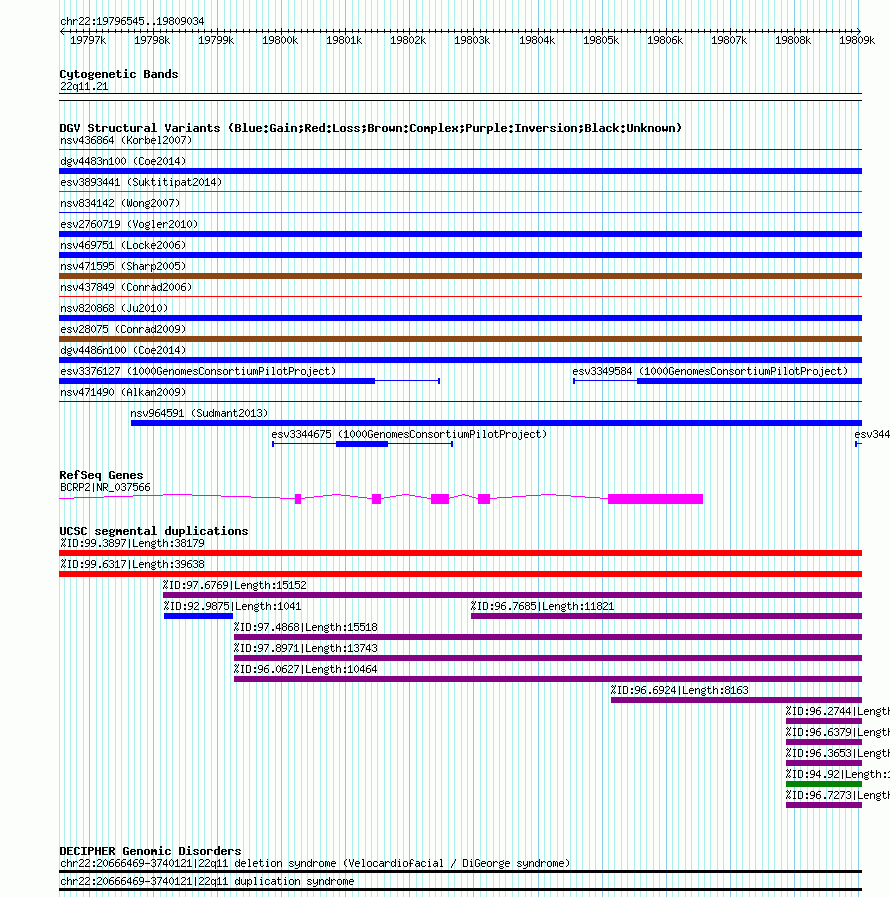Select the Cytogenetic Bands track heading
This screenshot has width=890, height=897.
[x=119, y=74]
